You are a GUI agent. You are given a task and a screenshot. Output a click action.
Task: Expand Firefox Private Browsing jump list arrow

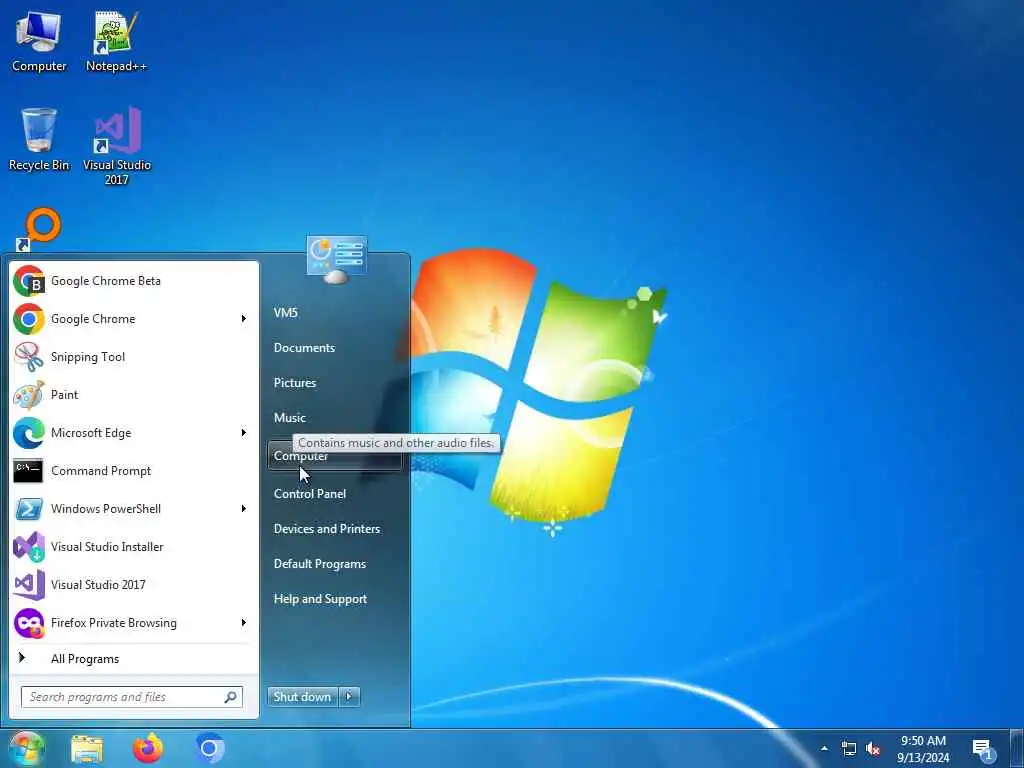coord(244,622)
